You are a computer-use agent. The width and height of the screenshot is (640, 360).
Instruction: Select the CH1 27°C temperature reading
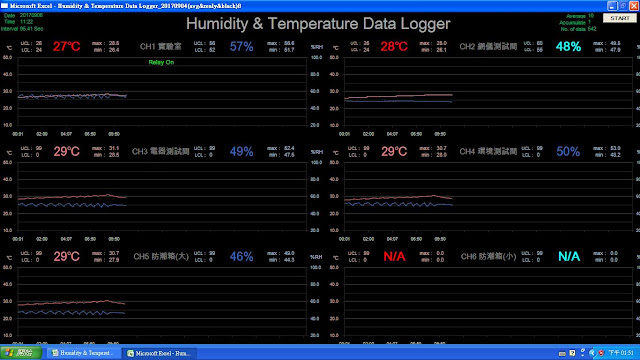pos(67,47)
